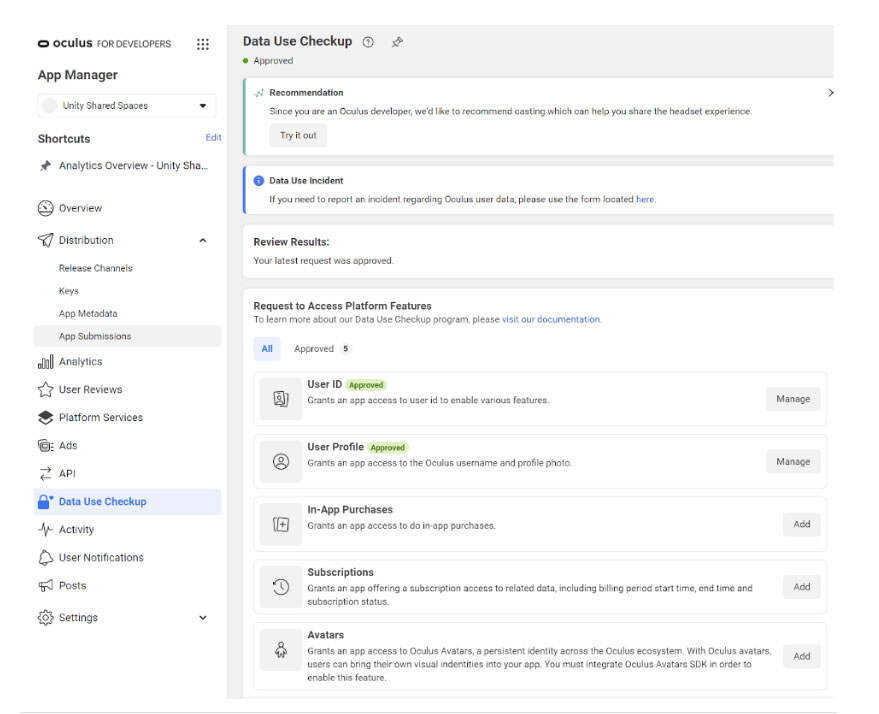Click the help icon beside Data Use Checkup
The height and width of the screenshot is (714, 879).
[368, 42]
